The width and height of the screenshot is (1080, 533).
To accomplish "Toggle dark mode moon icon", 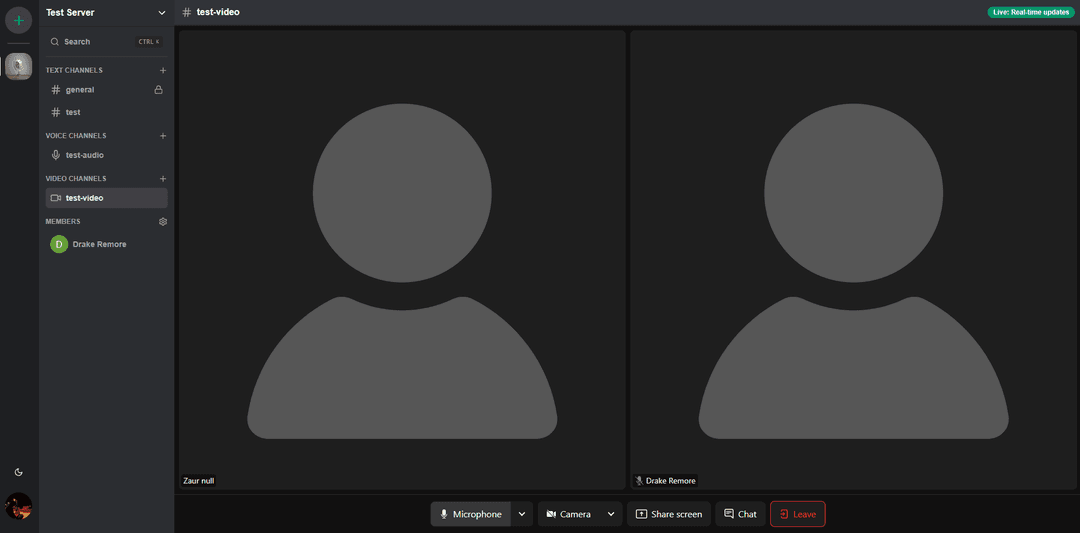I will (x=19, y=472).
